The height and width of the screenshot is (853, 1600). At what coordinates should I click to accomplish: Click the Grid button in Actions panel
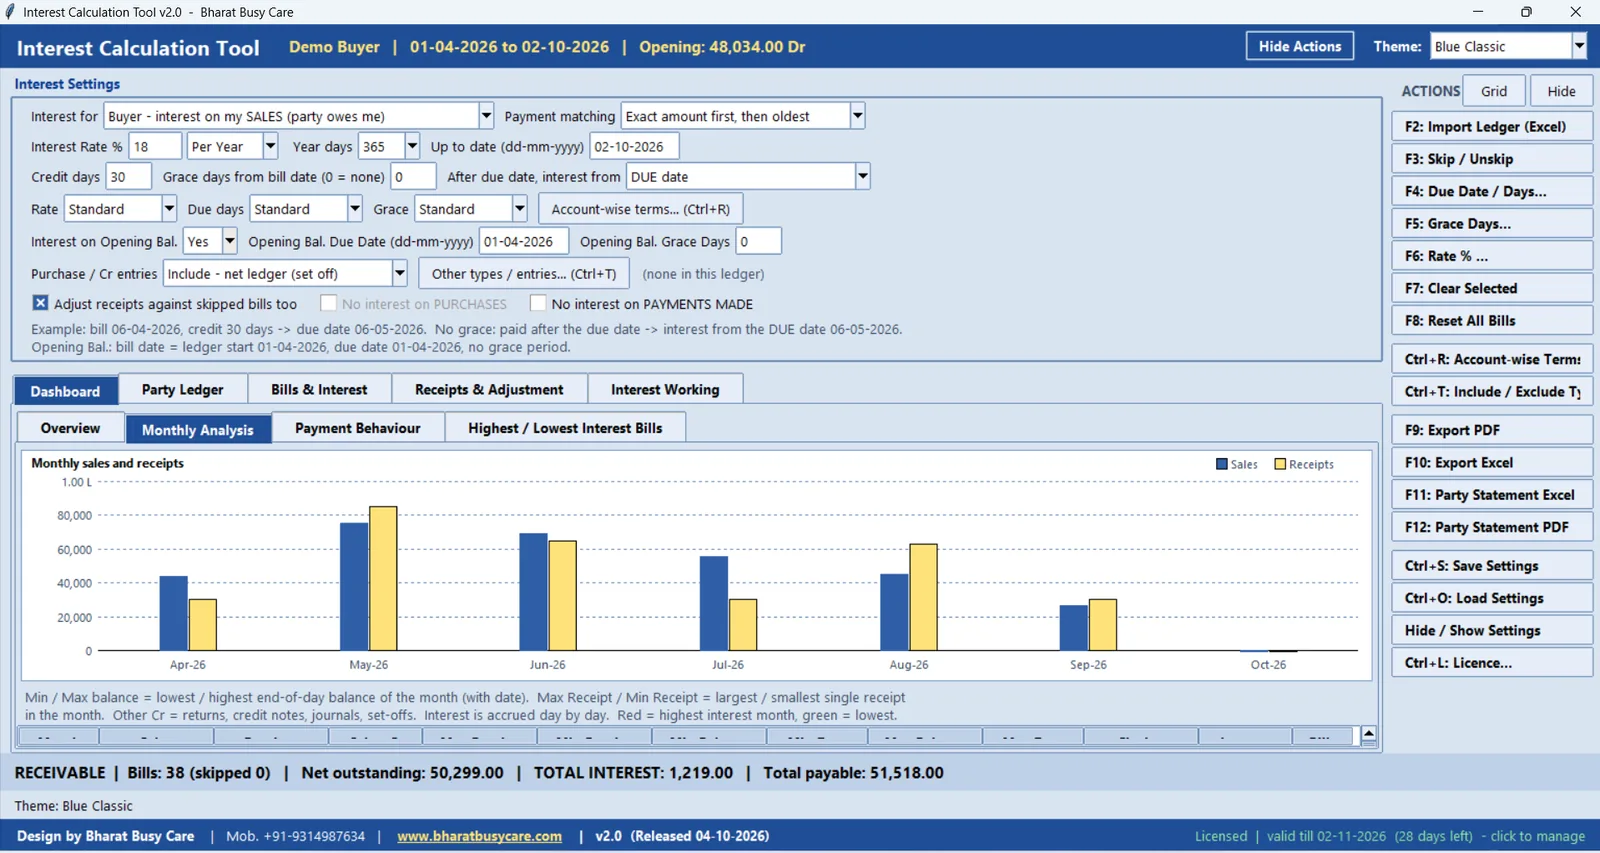point(1494,91)
